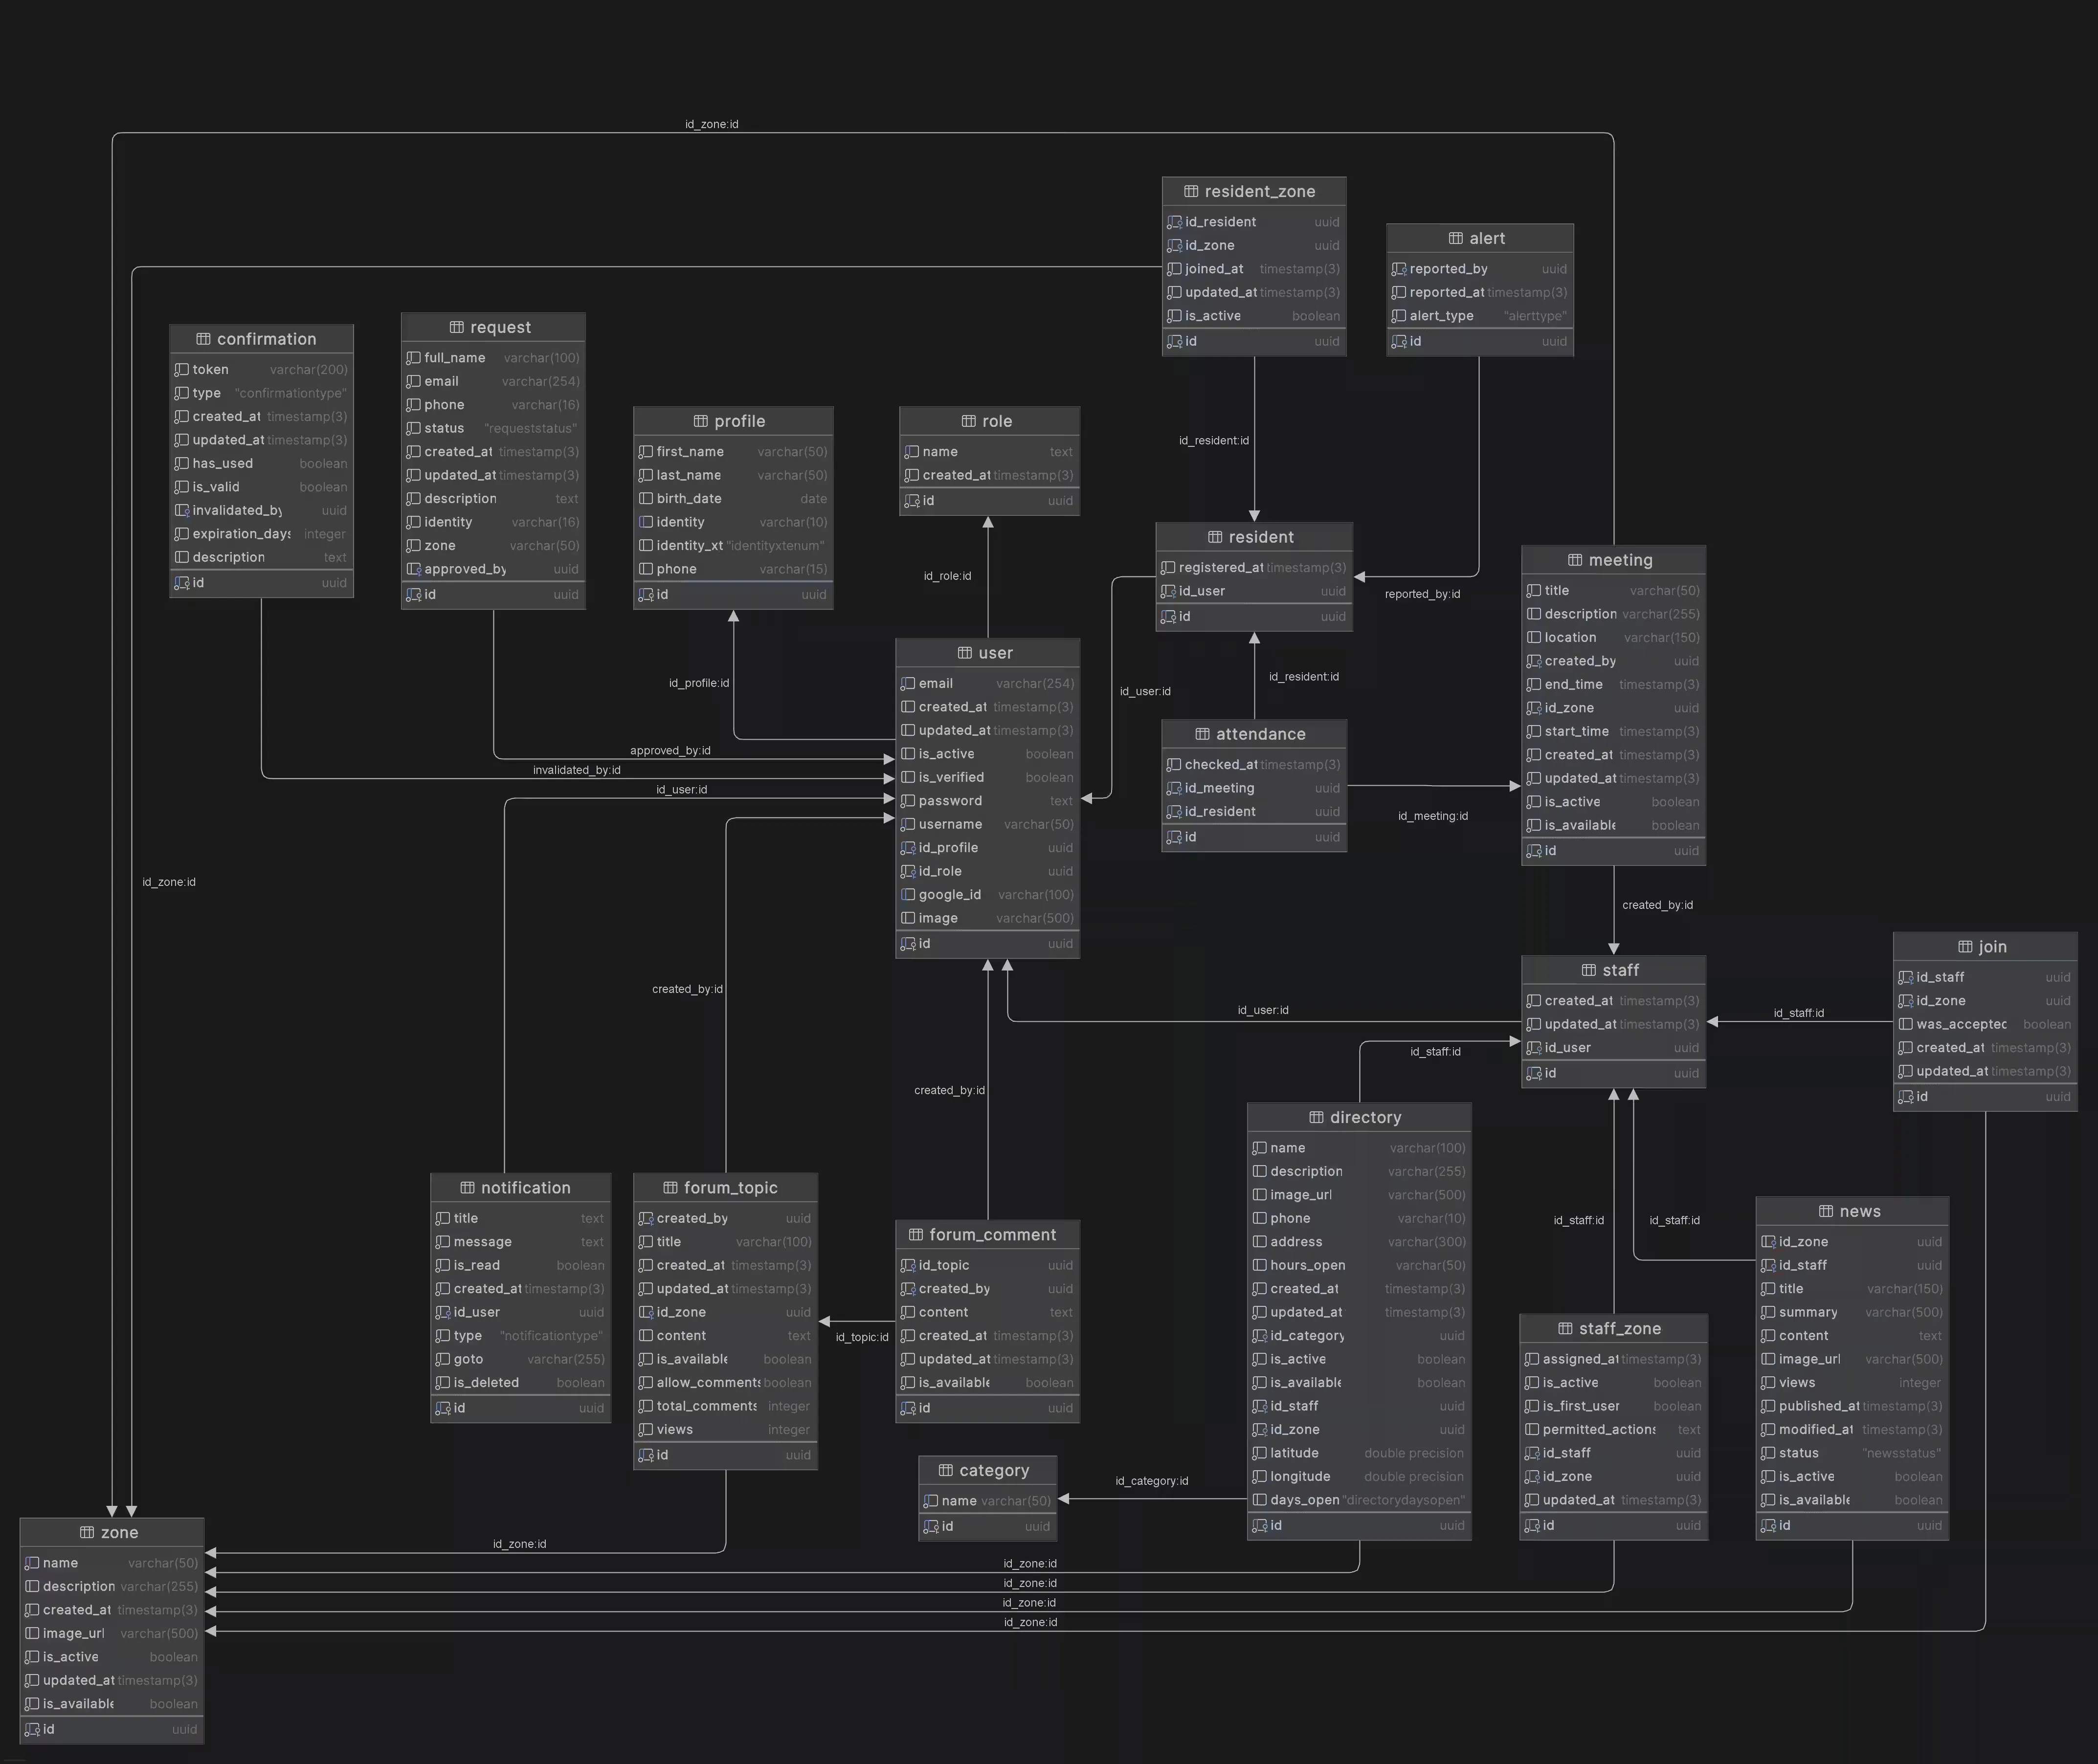Select the key icon beside staff's id field
This screenshot has height=1764, width=2098.
(x=1535, y=1073)
